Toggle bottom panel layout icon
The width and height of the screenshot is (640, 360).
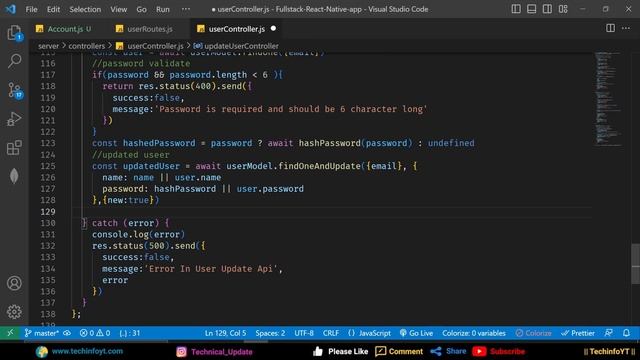click(x=531, y=9)
